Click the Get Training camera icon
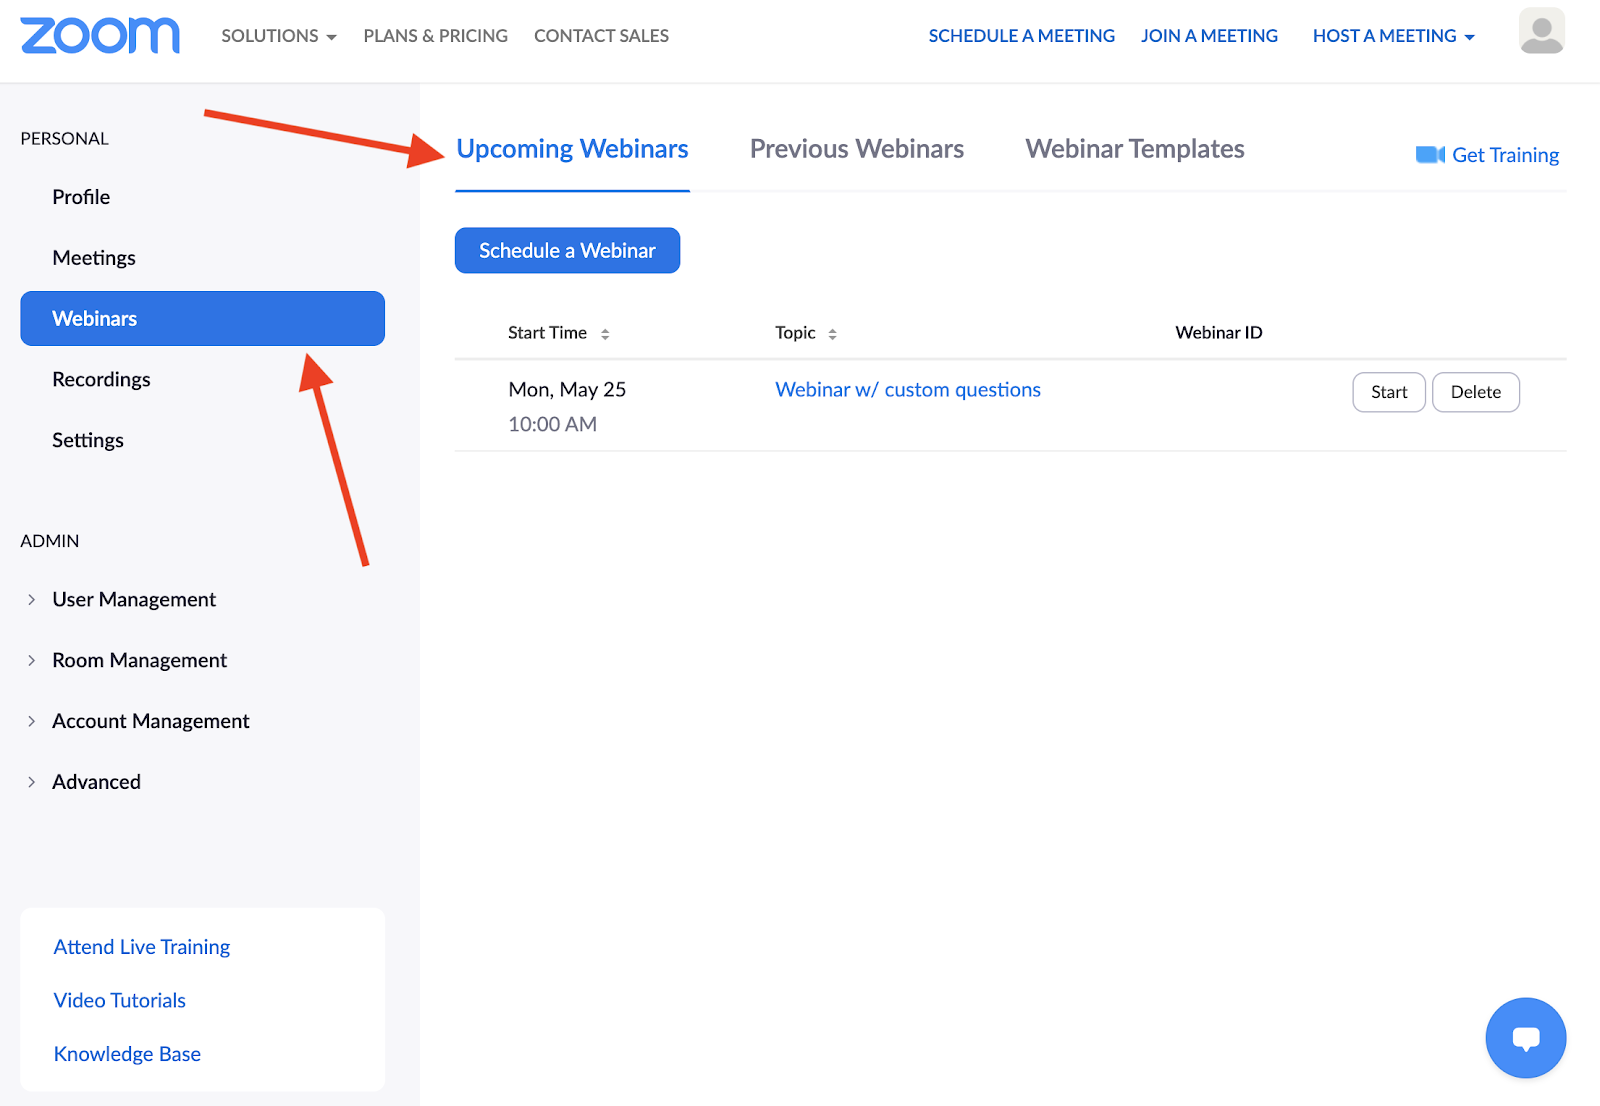Image resolution: width=1600 pixels, height=1106 pixels. coord(1430,155)
